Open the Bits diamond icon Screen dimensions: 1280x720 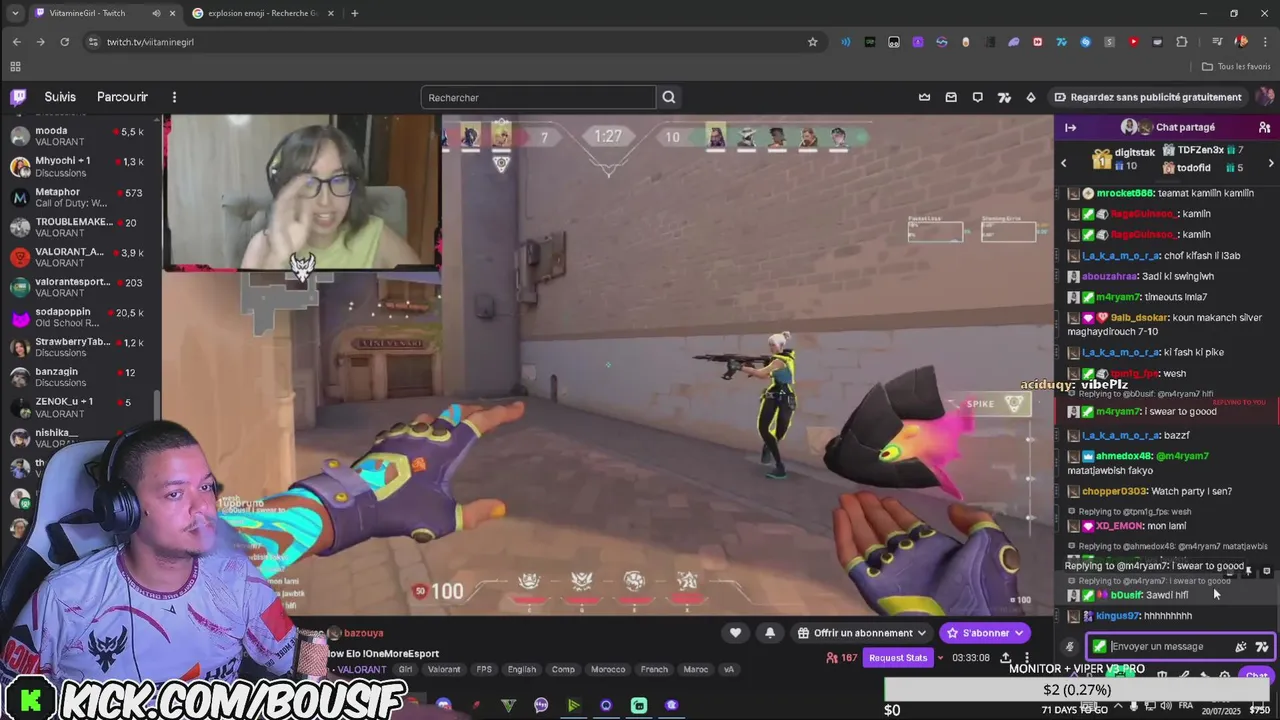(1031, 97)
